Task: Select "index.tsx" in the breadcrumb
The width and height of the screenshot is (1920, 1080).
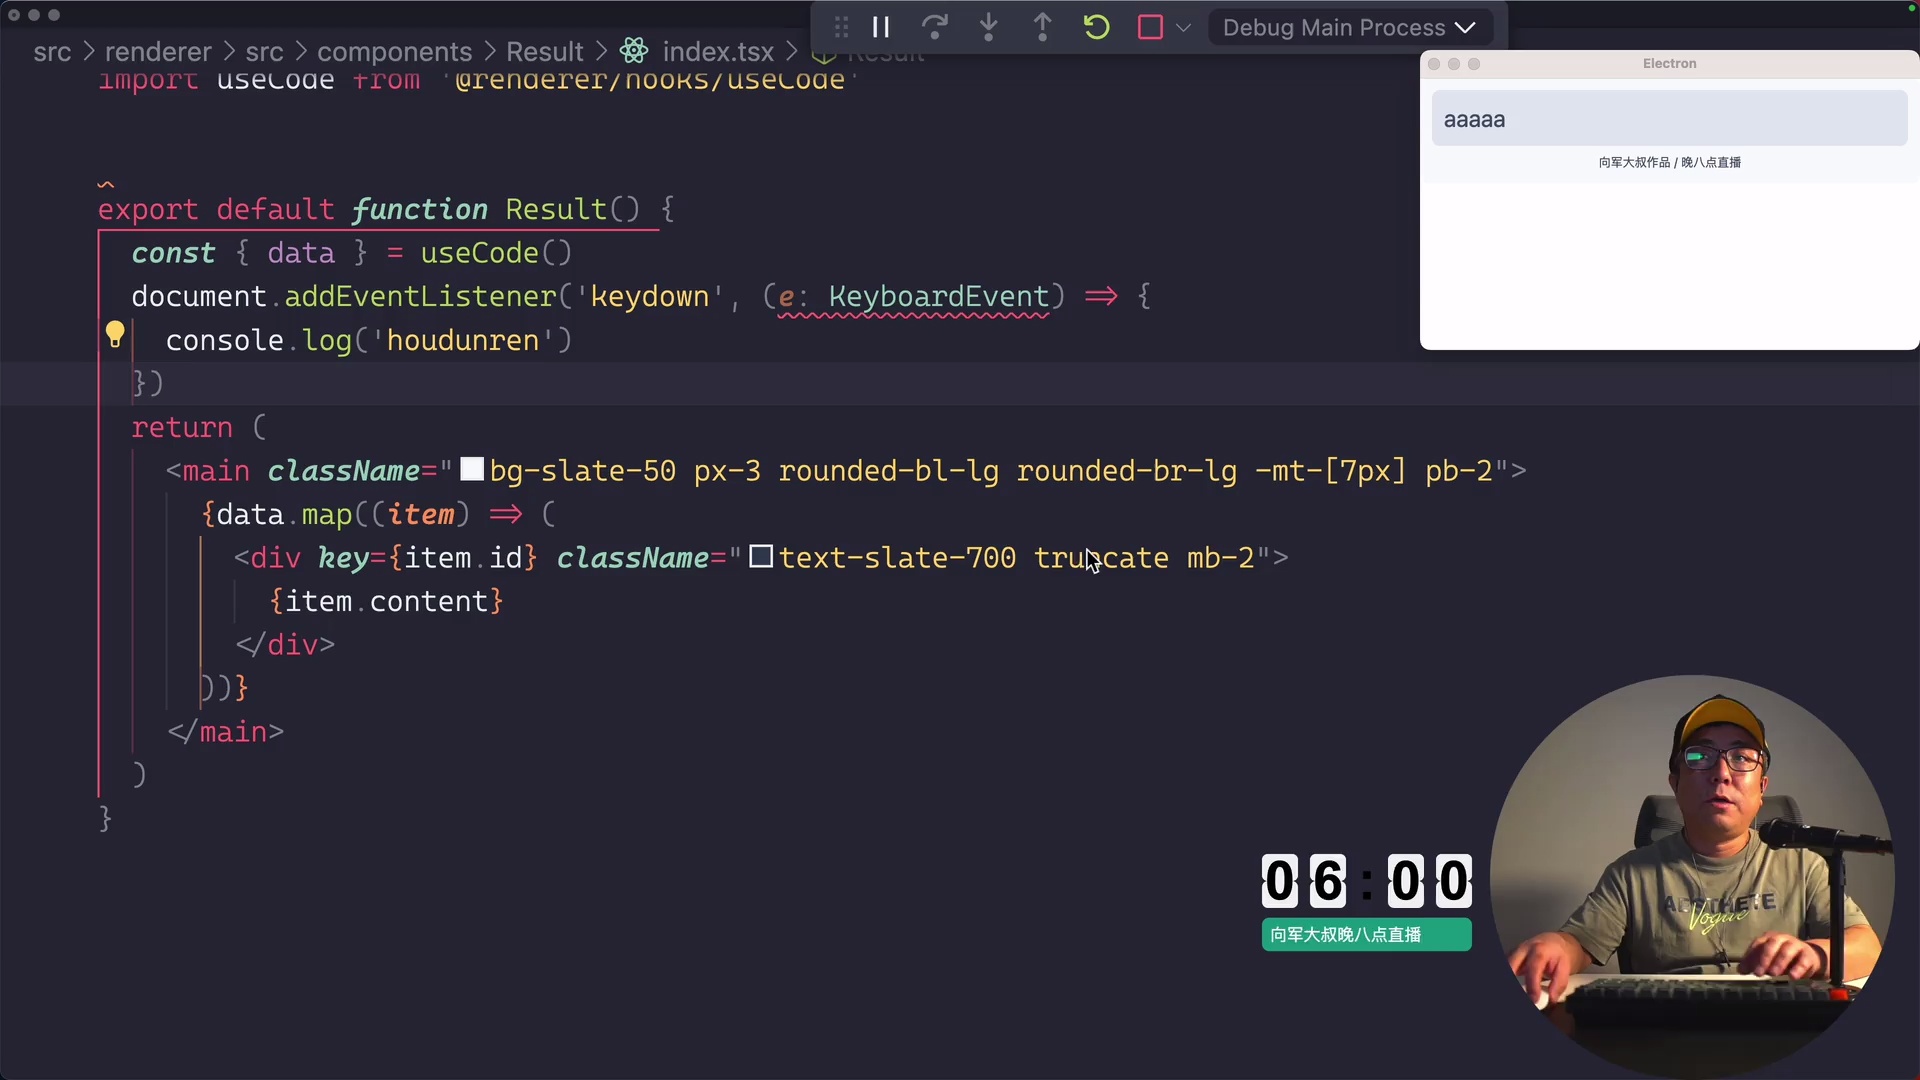Action: click(717, 51)
